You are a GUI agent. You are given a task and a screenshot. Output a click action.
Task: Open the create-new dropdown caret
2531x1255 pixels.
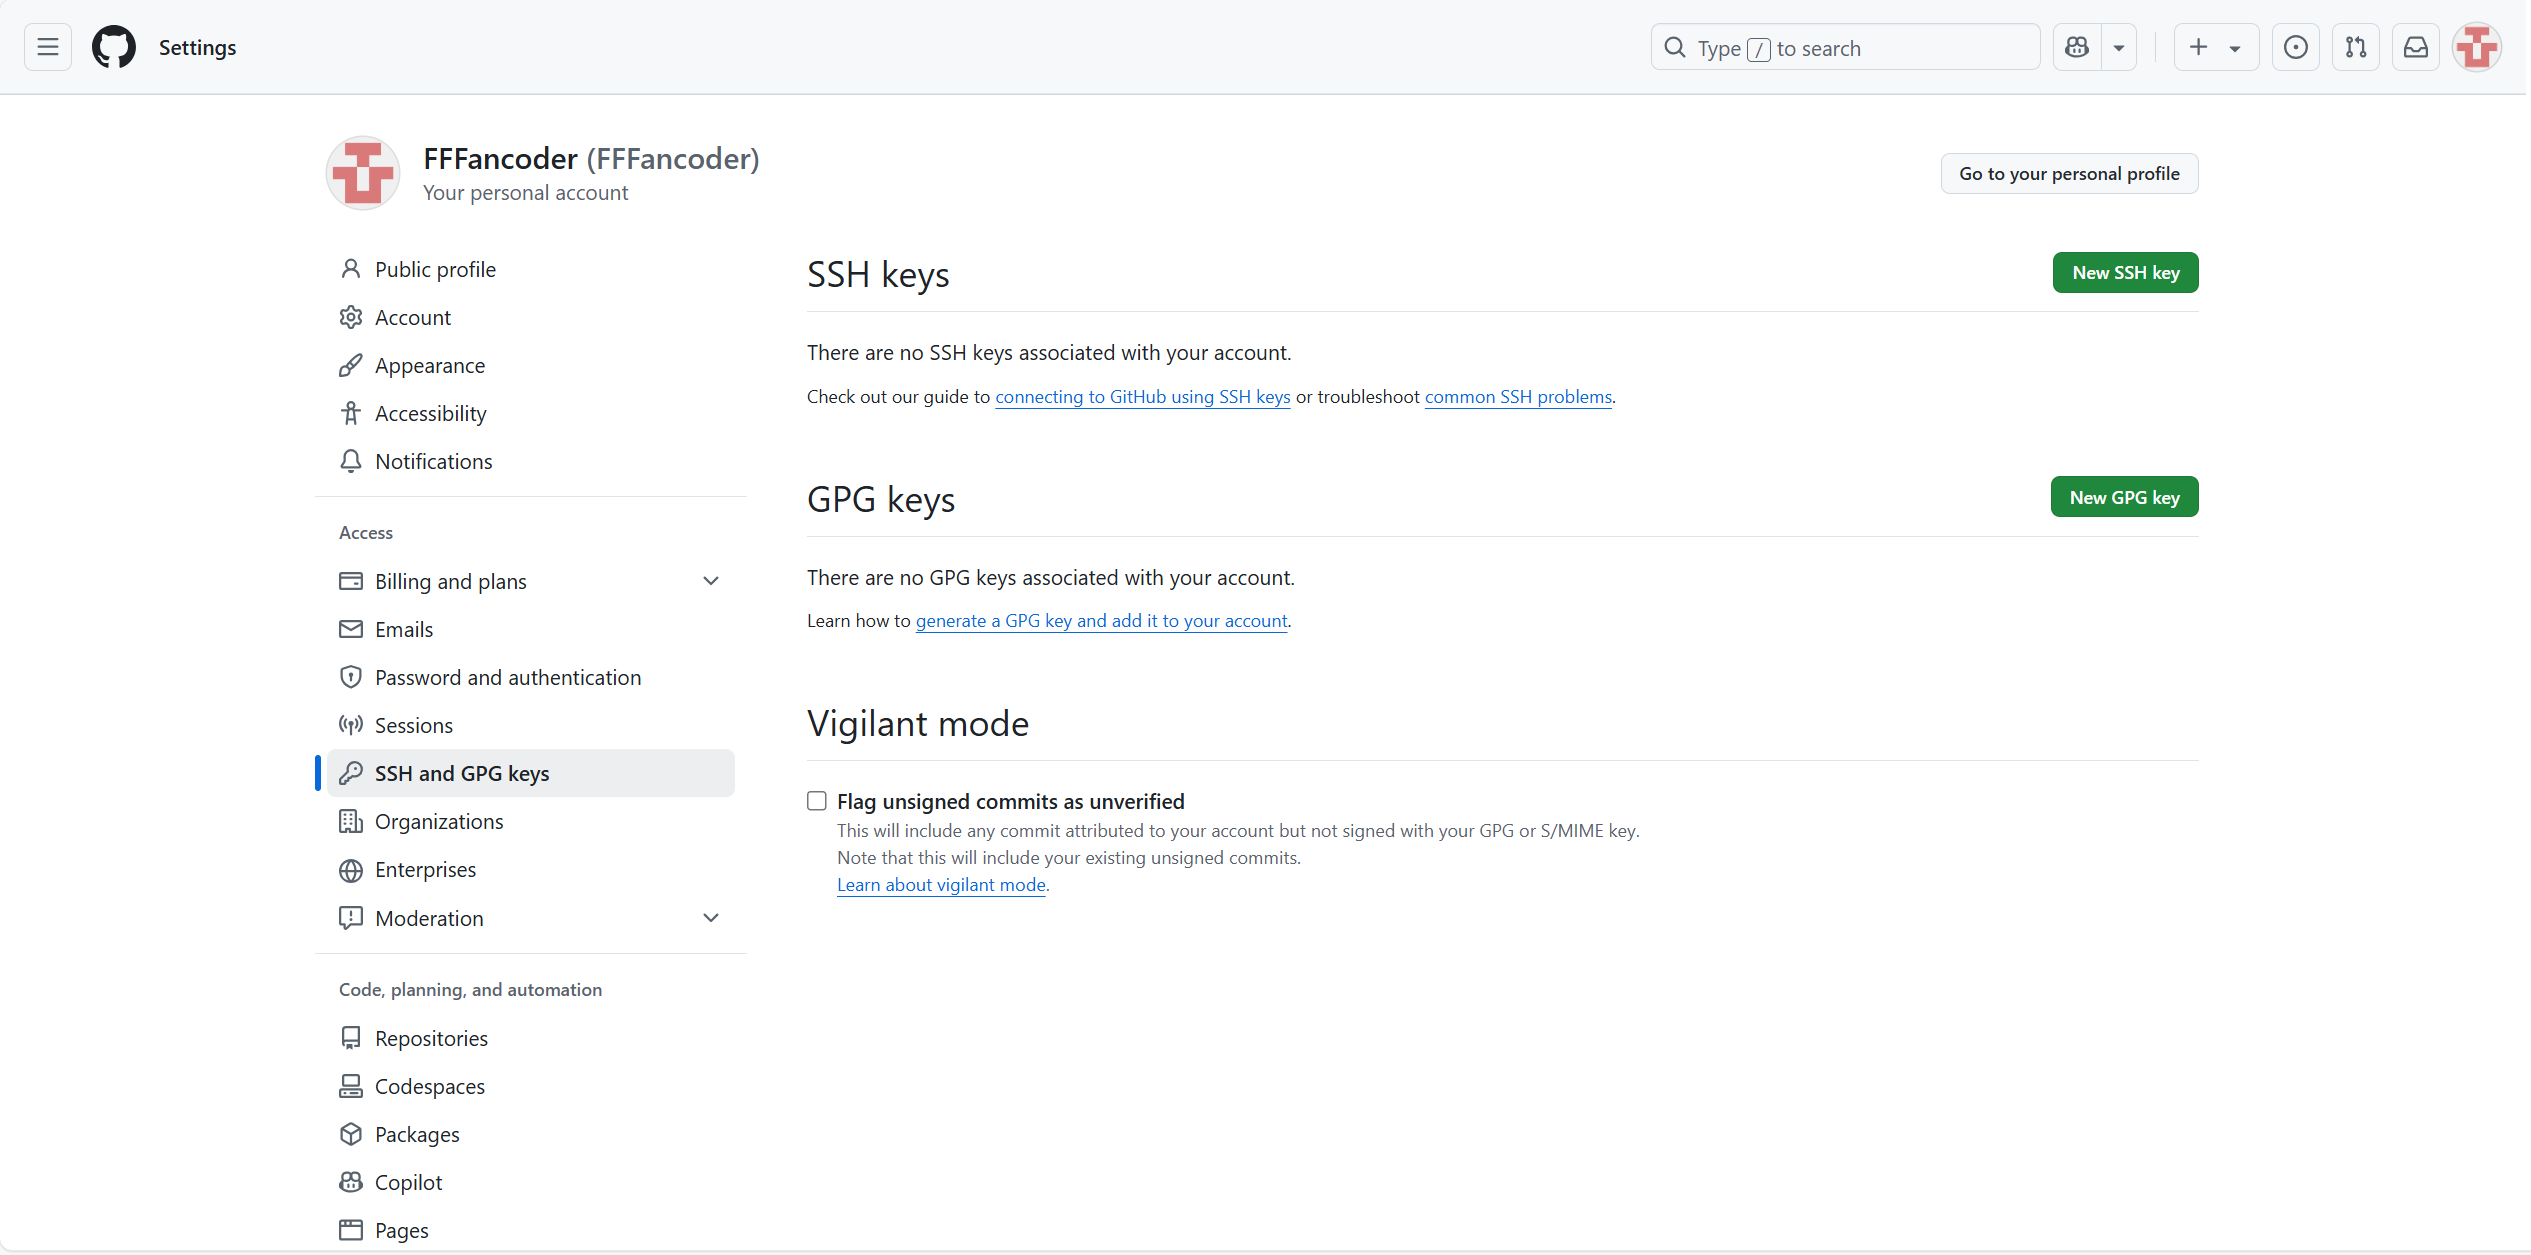pos(2235,47)
